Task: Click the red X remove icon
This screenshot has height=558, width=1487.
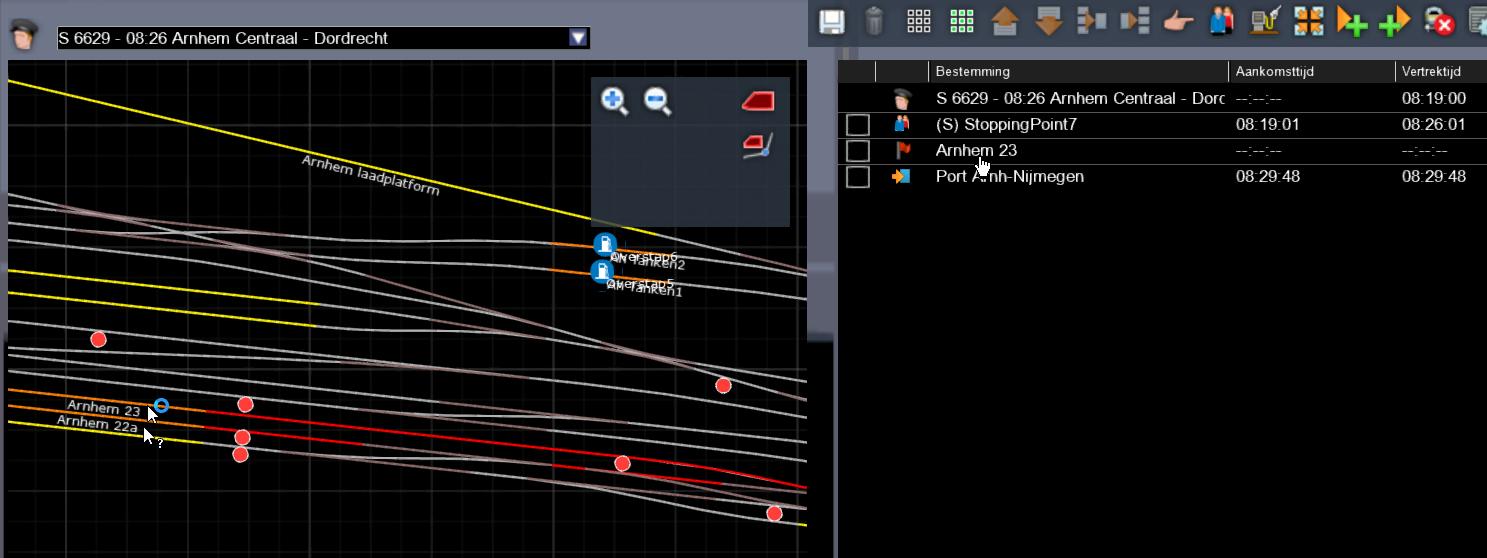Action: (x=1439, y=21)
